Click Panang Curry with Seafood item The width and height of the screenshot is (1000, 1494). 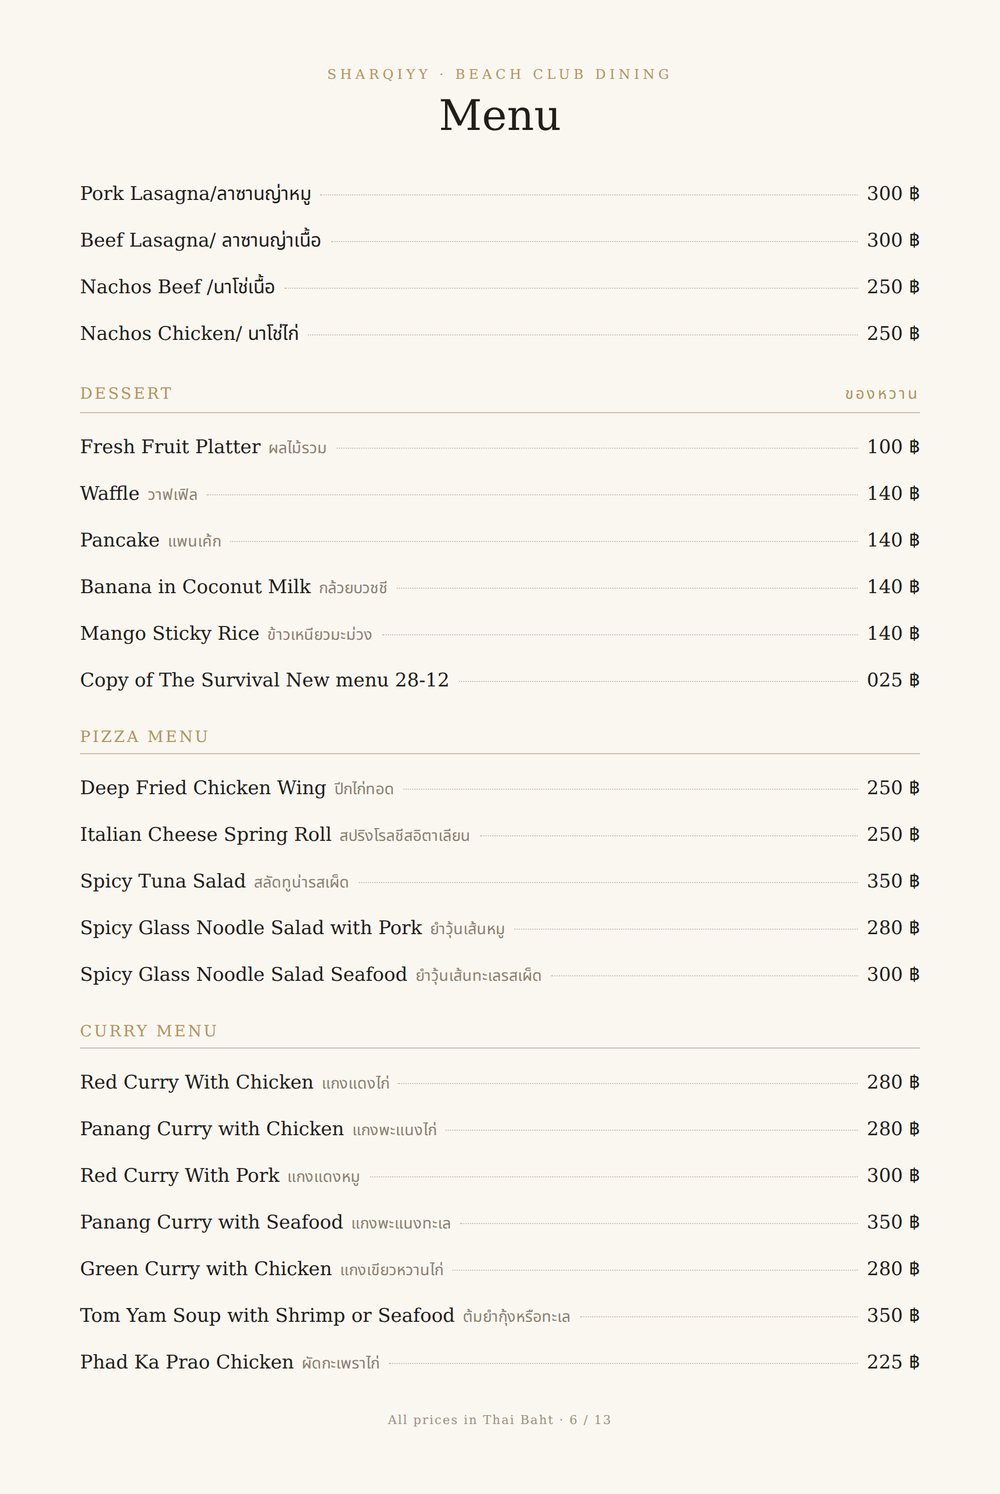[499, 1222]
